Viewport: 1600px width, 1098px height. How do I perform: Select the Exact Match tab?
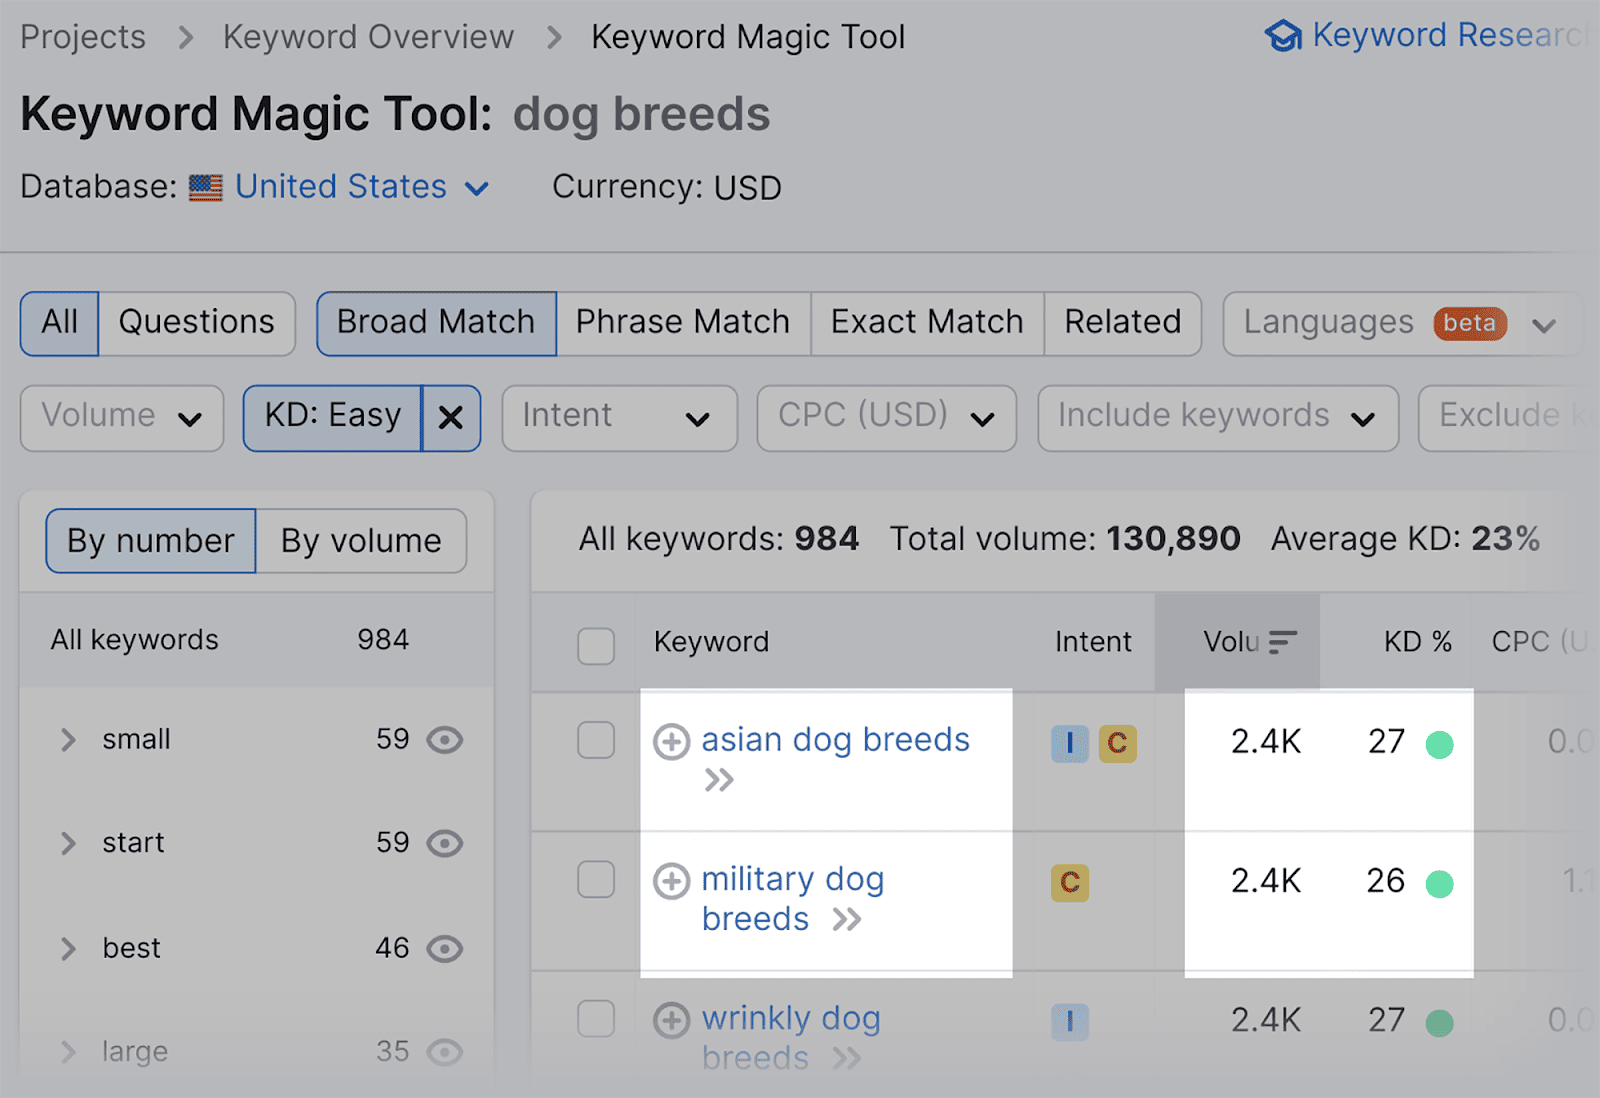coord(925,322)
